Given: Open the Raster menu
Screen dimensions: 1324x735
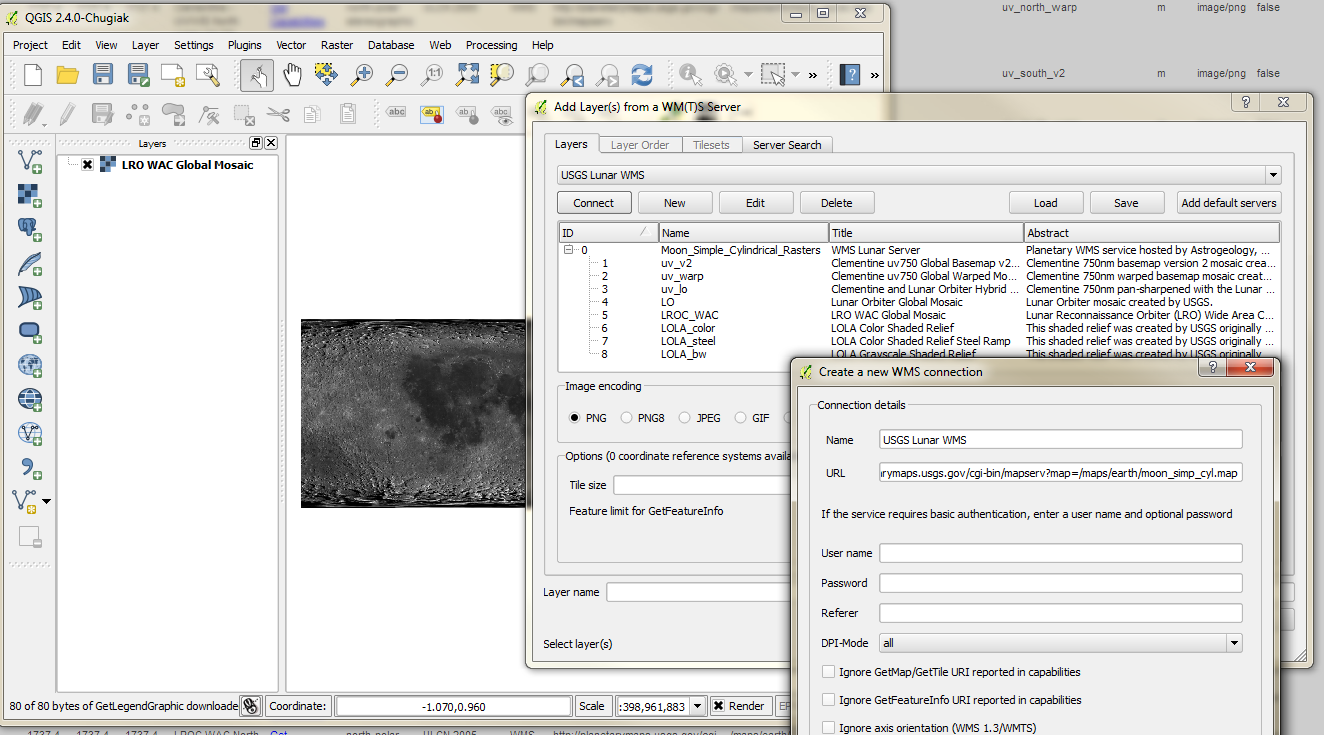Looking at the screenshot, I should pos(337,45).
